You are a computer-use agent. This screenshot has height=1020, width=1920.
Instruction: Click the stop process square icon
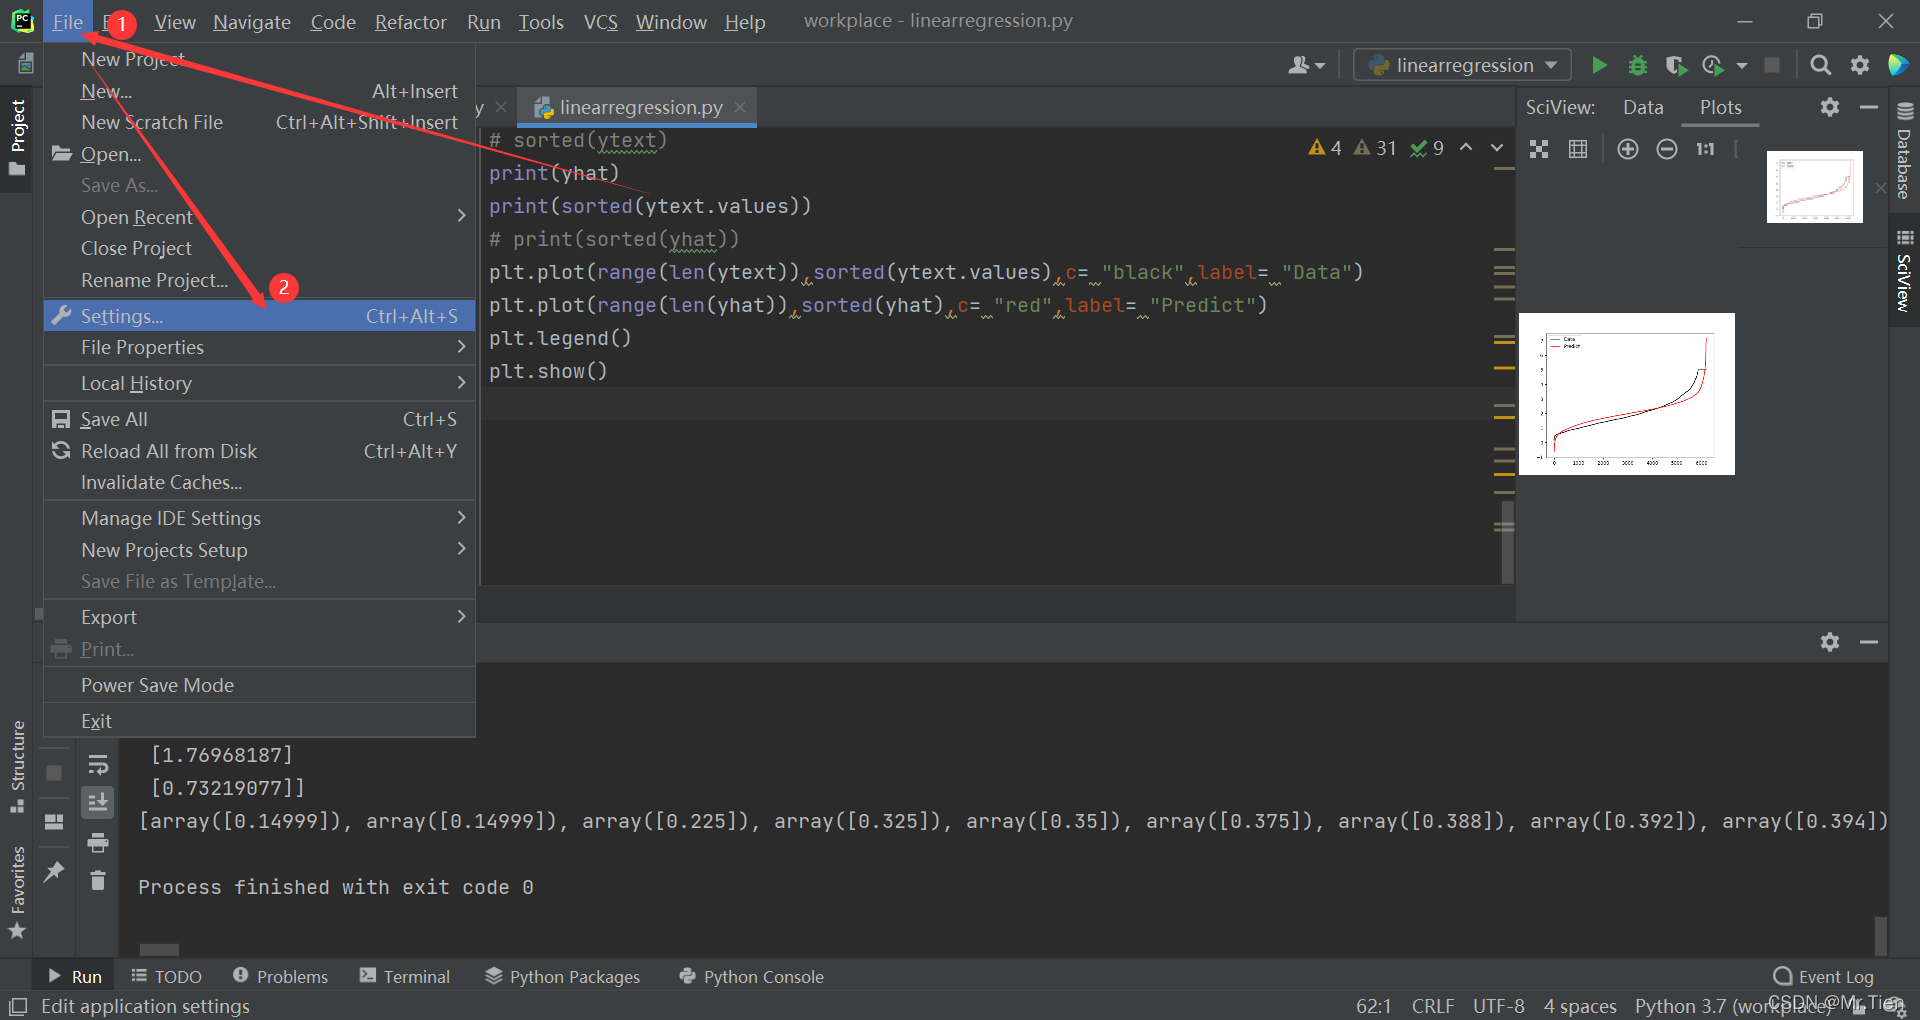(x=1772, y=65)
